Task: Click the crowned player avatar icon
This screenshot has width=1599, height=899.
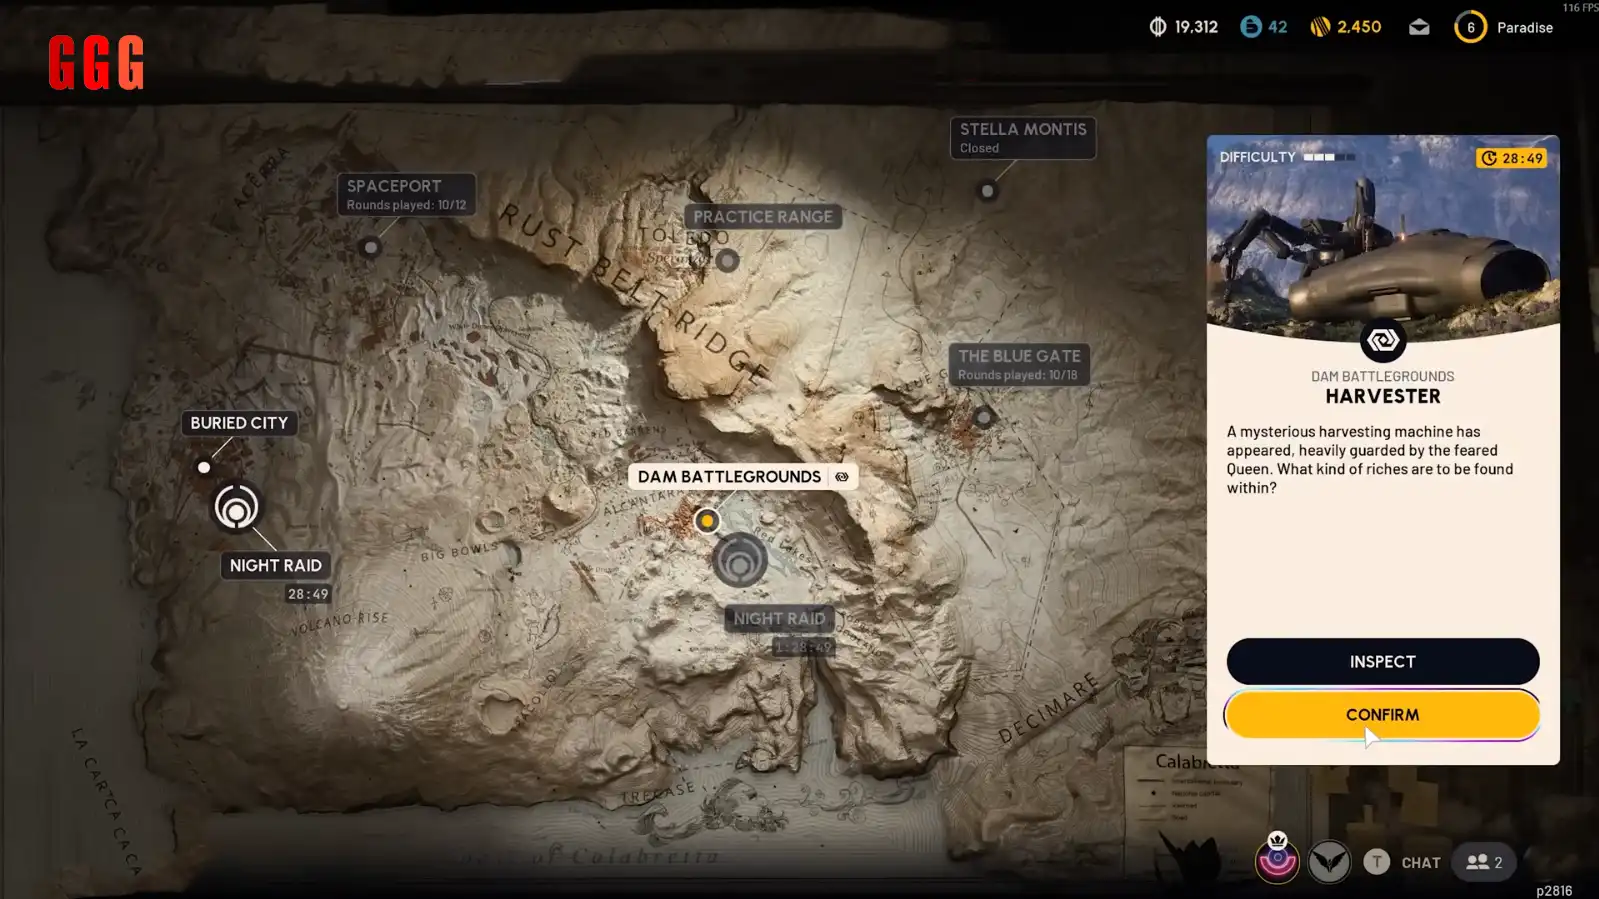Action: pos(1277,860)
